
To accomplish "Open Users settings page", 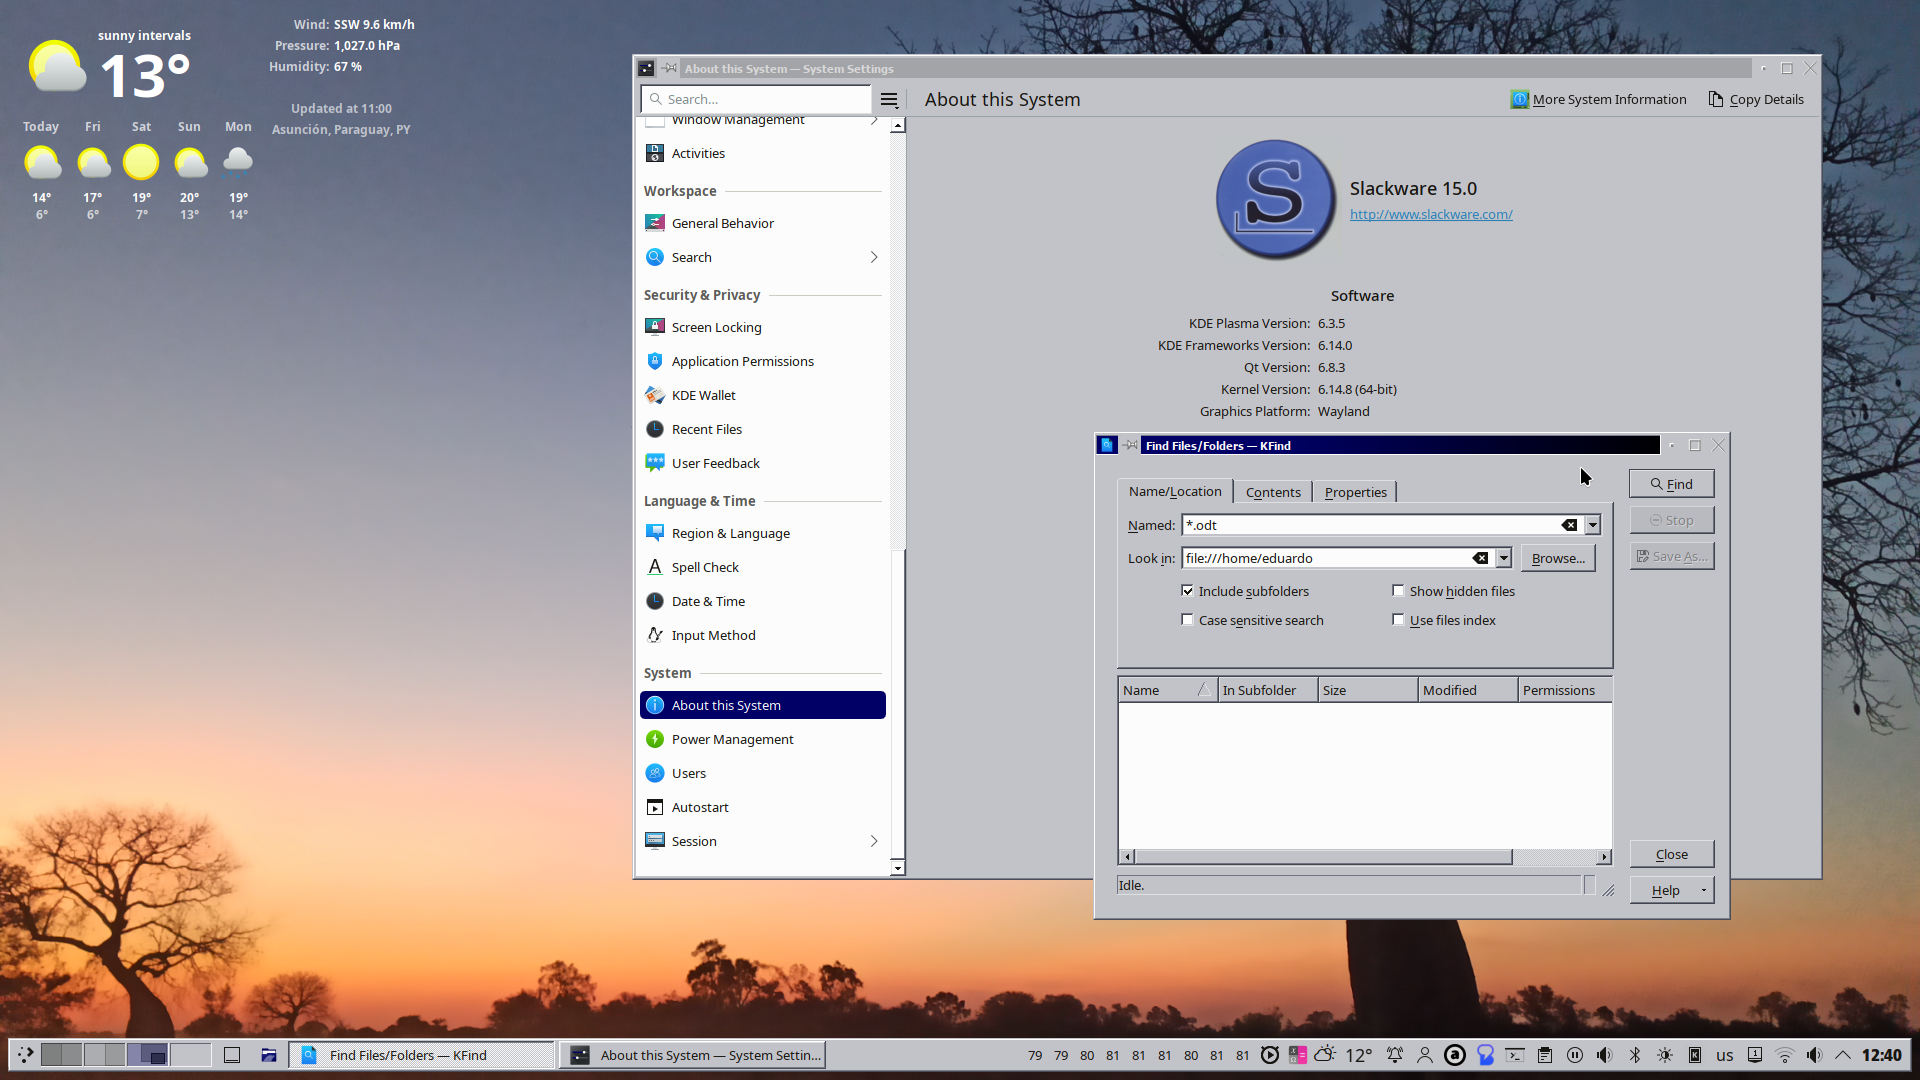I will point(762,773).
